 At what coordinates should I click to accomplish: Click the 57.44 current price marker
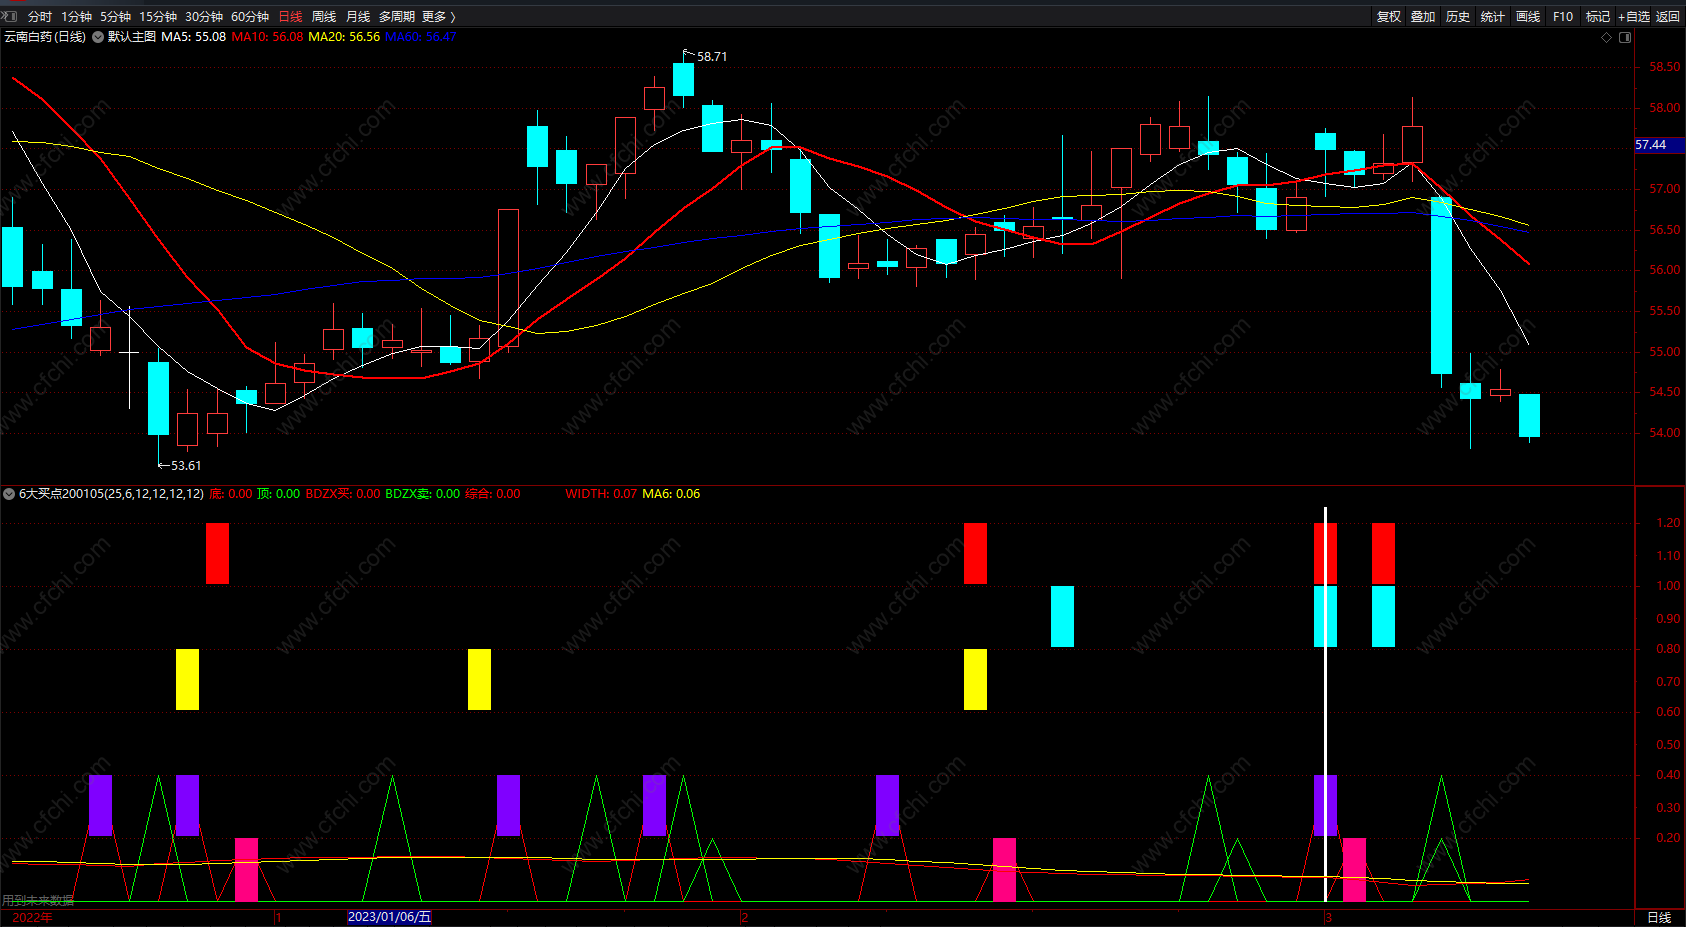[x=1659, y=146]
